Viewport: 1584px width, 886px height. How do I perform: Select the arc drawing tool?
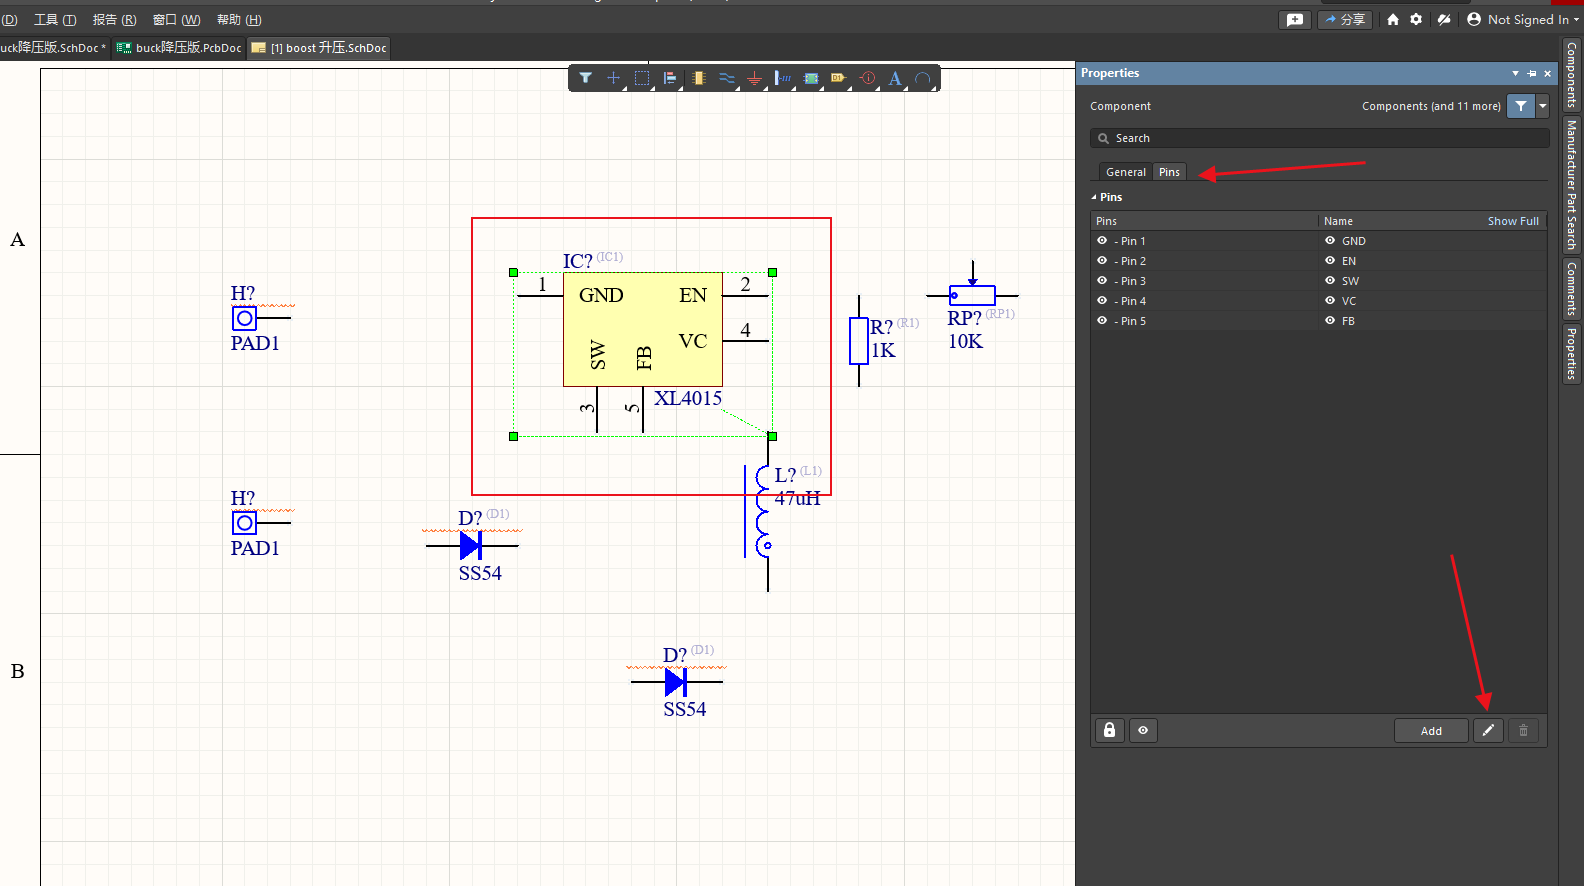point(923,78)
